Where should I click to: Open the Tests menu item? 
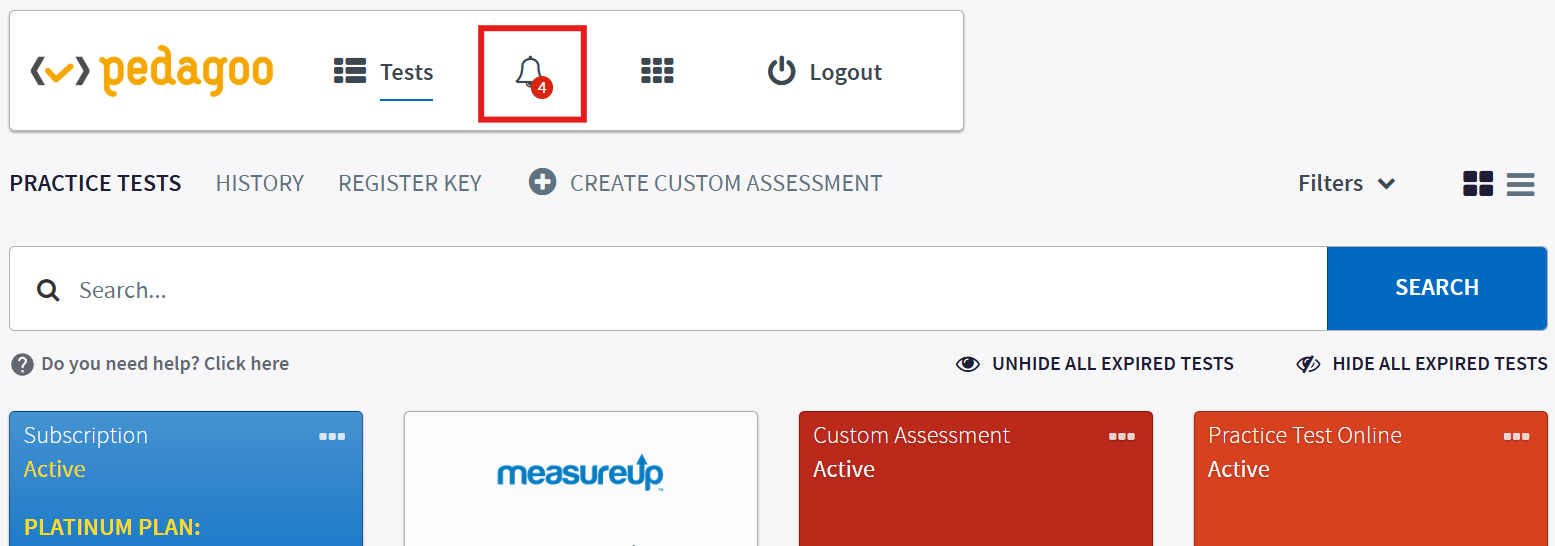(x=384, y=72)
